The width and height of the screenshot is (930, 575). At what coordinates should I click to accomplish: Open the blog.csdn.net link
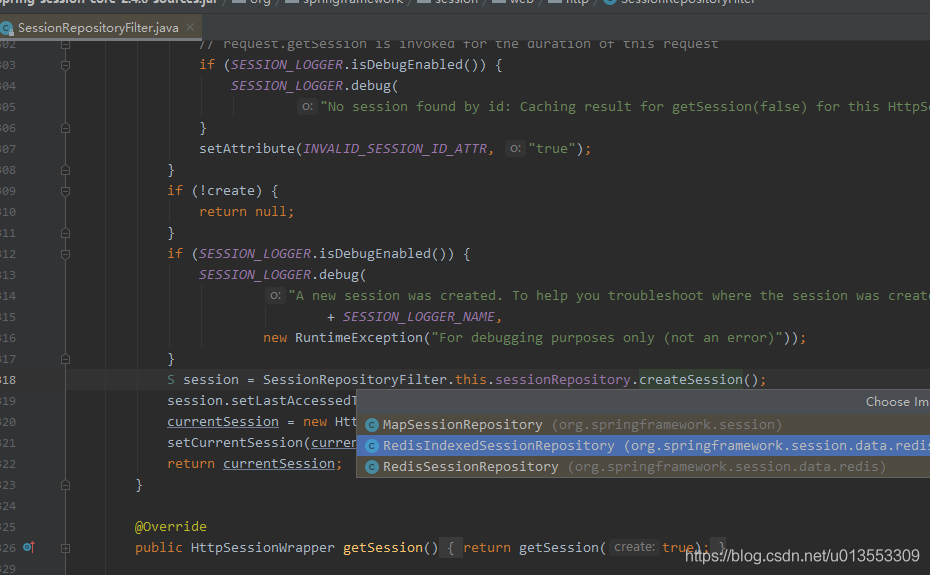click(802, 556)
